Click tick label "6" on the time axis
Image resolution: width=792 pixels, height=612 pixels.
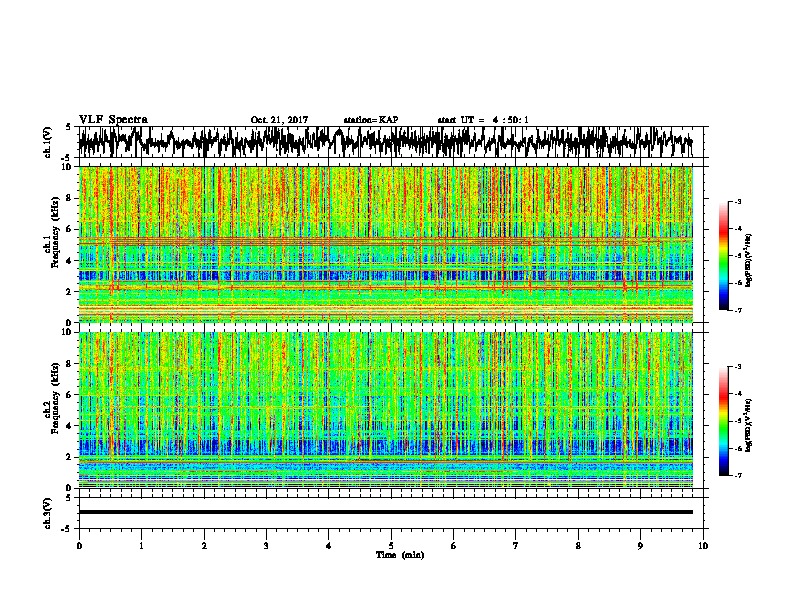(x=454, y=546)
